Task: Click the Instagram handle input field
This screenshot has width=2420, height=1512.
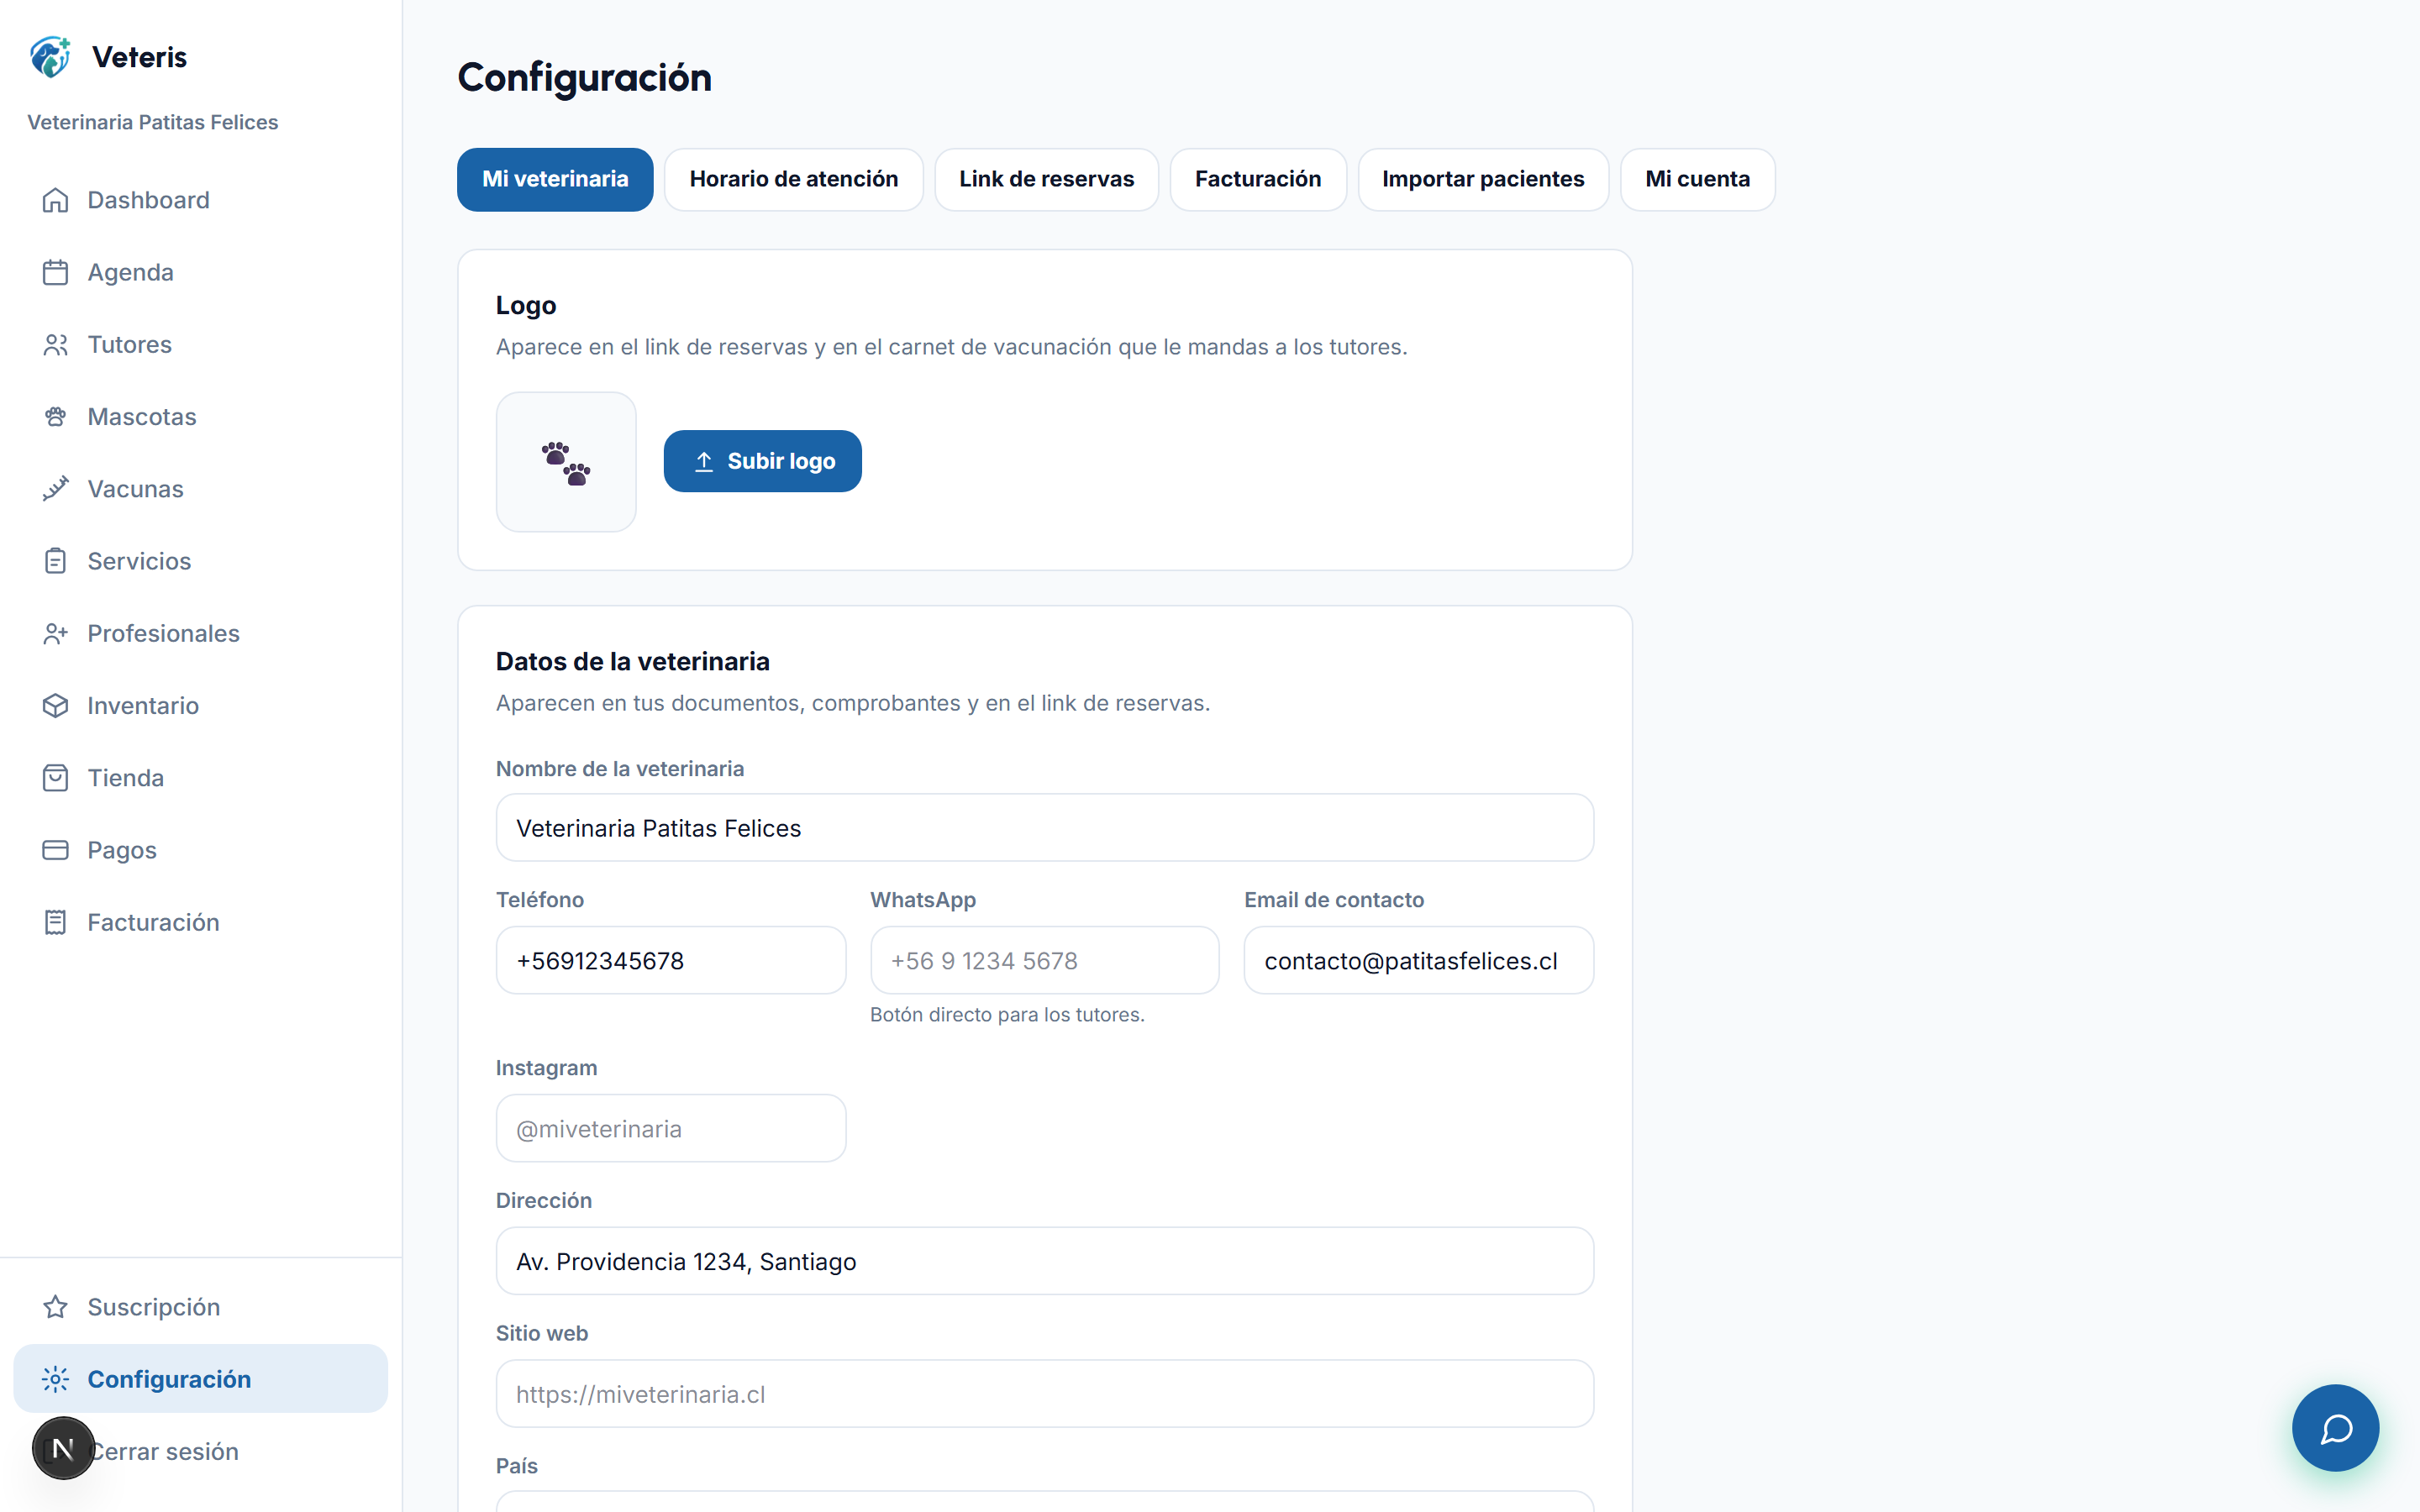Action: [670, 1128]
